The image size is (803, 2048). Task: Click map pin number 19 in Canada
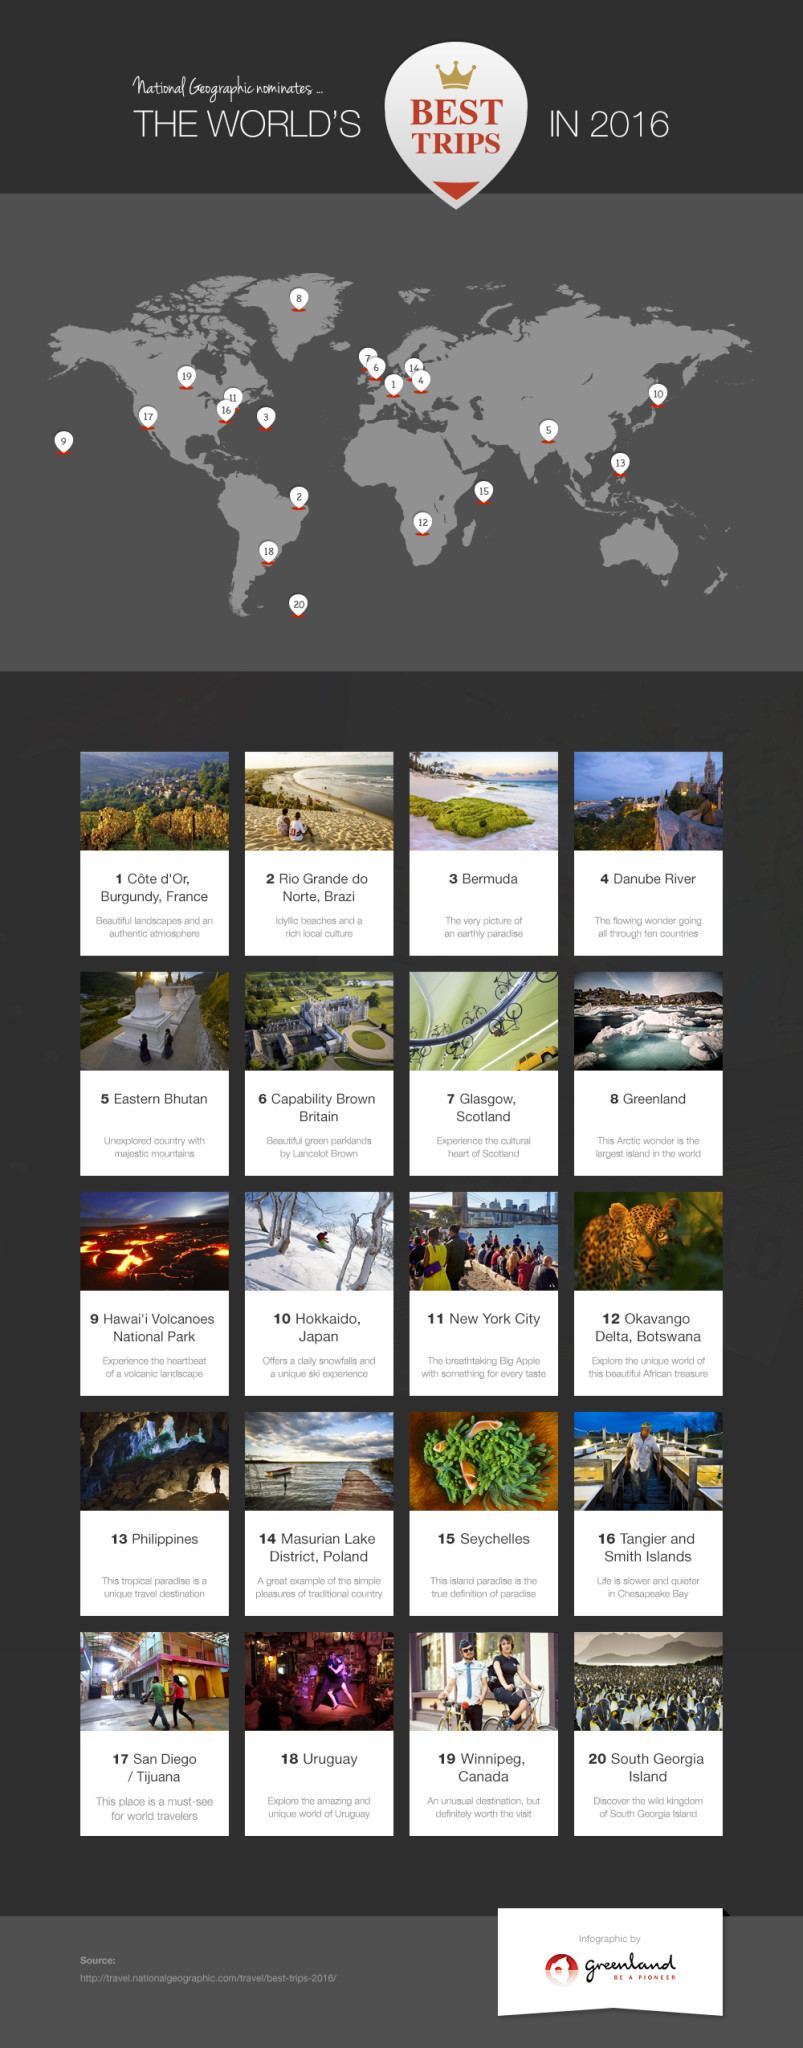pyautogui.click(x=186, y=377)
